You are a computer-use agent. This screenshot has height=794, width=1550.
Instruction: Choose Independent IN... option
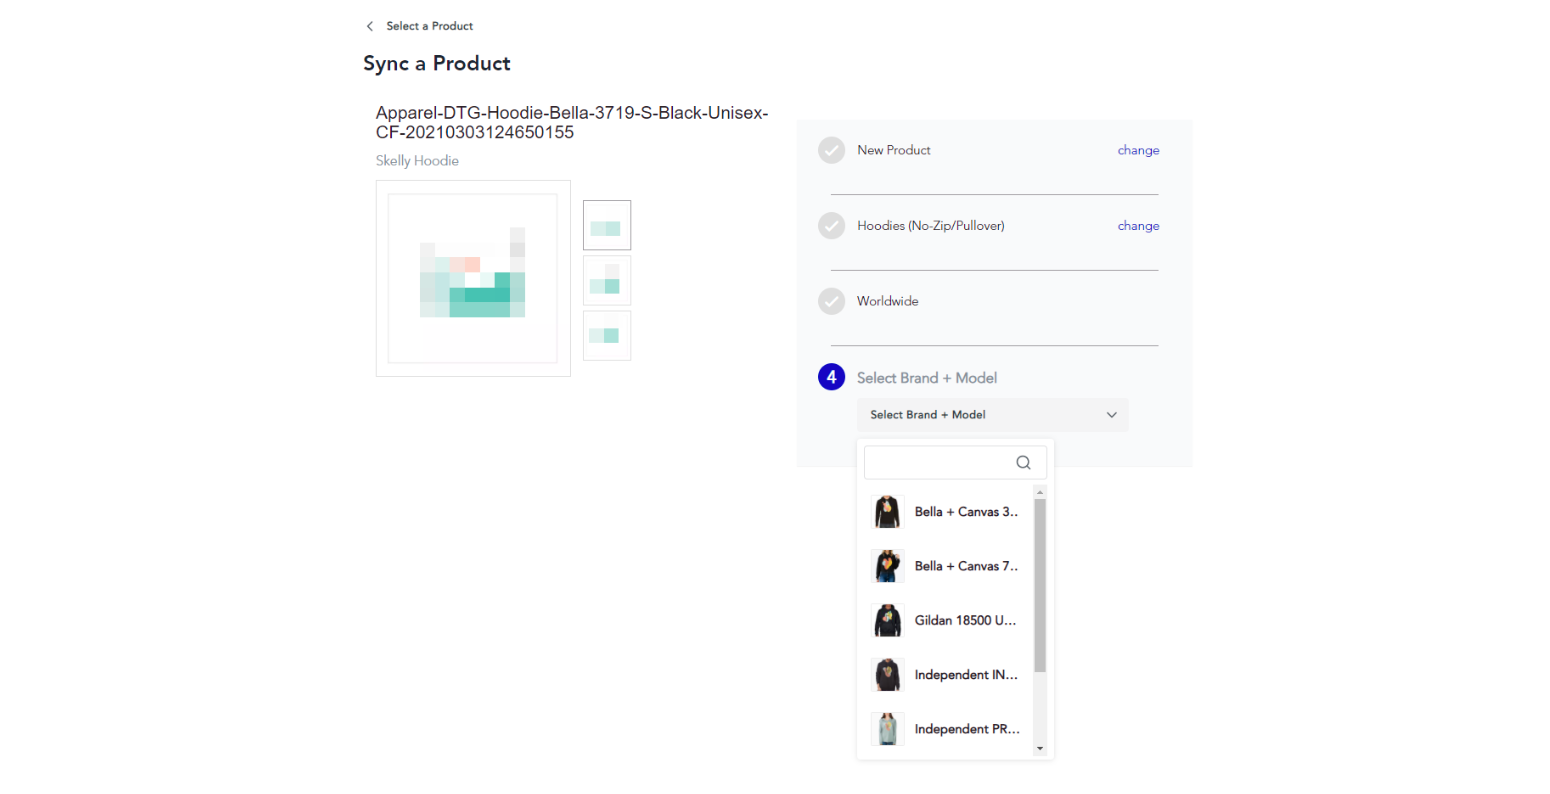coord(945,675)
